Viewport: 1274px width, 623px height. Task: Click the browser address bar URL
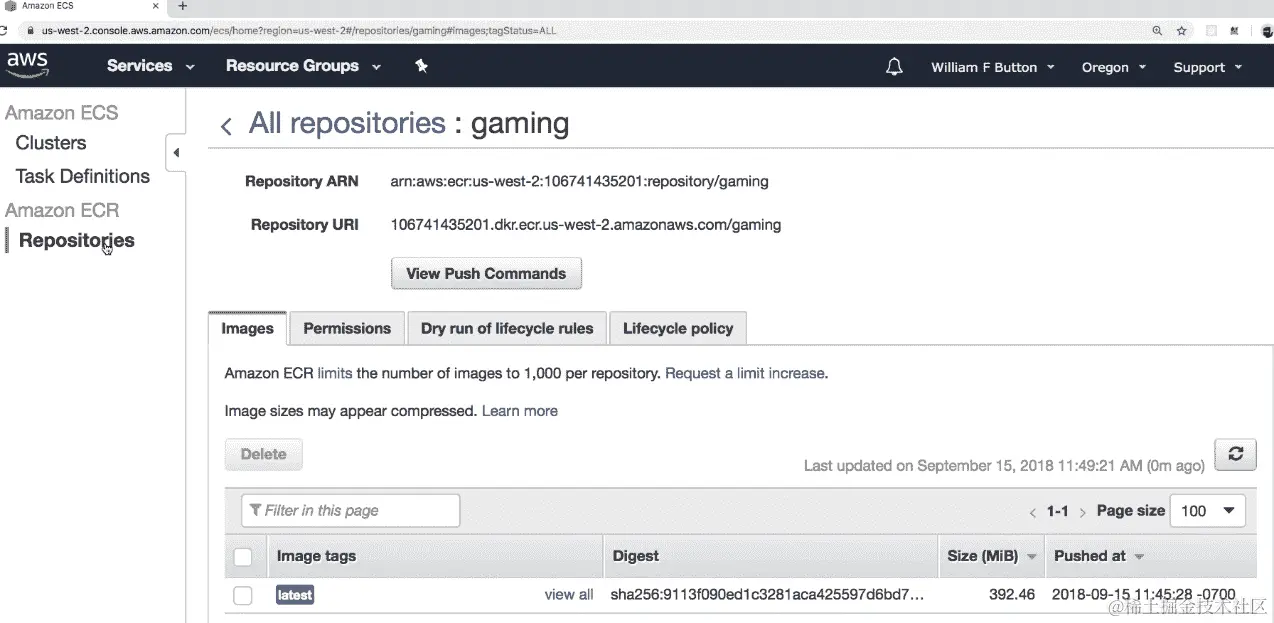[x=298, y=31]
